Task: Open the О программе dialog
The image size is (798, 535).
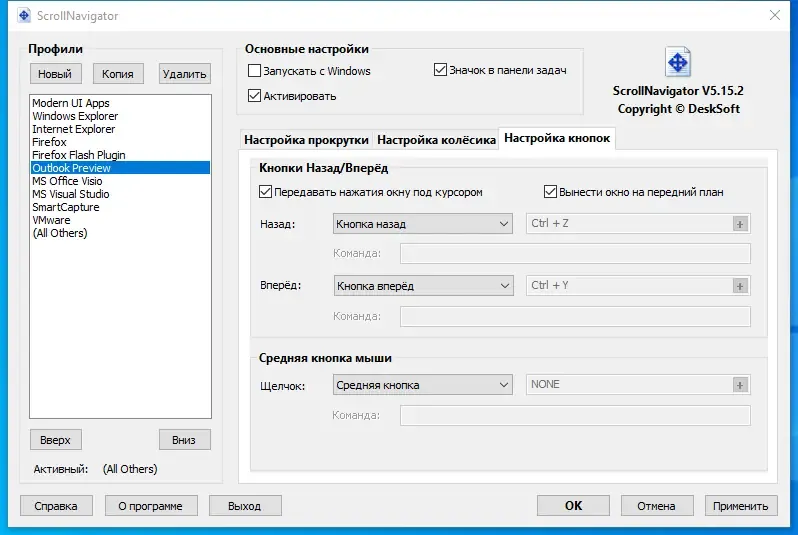Action: tap(150, 506)
